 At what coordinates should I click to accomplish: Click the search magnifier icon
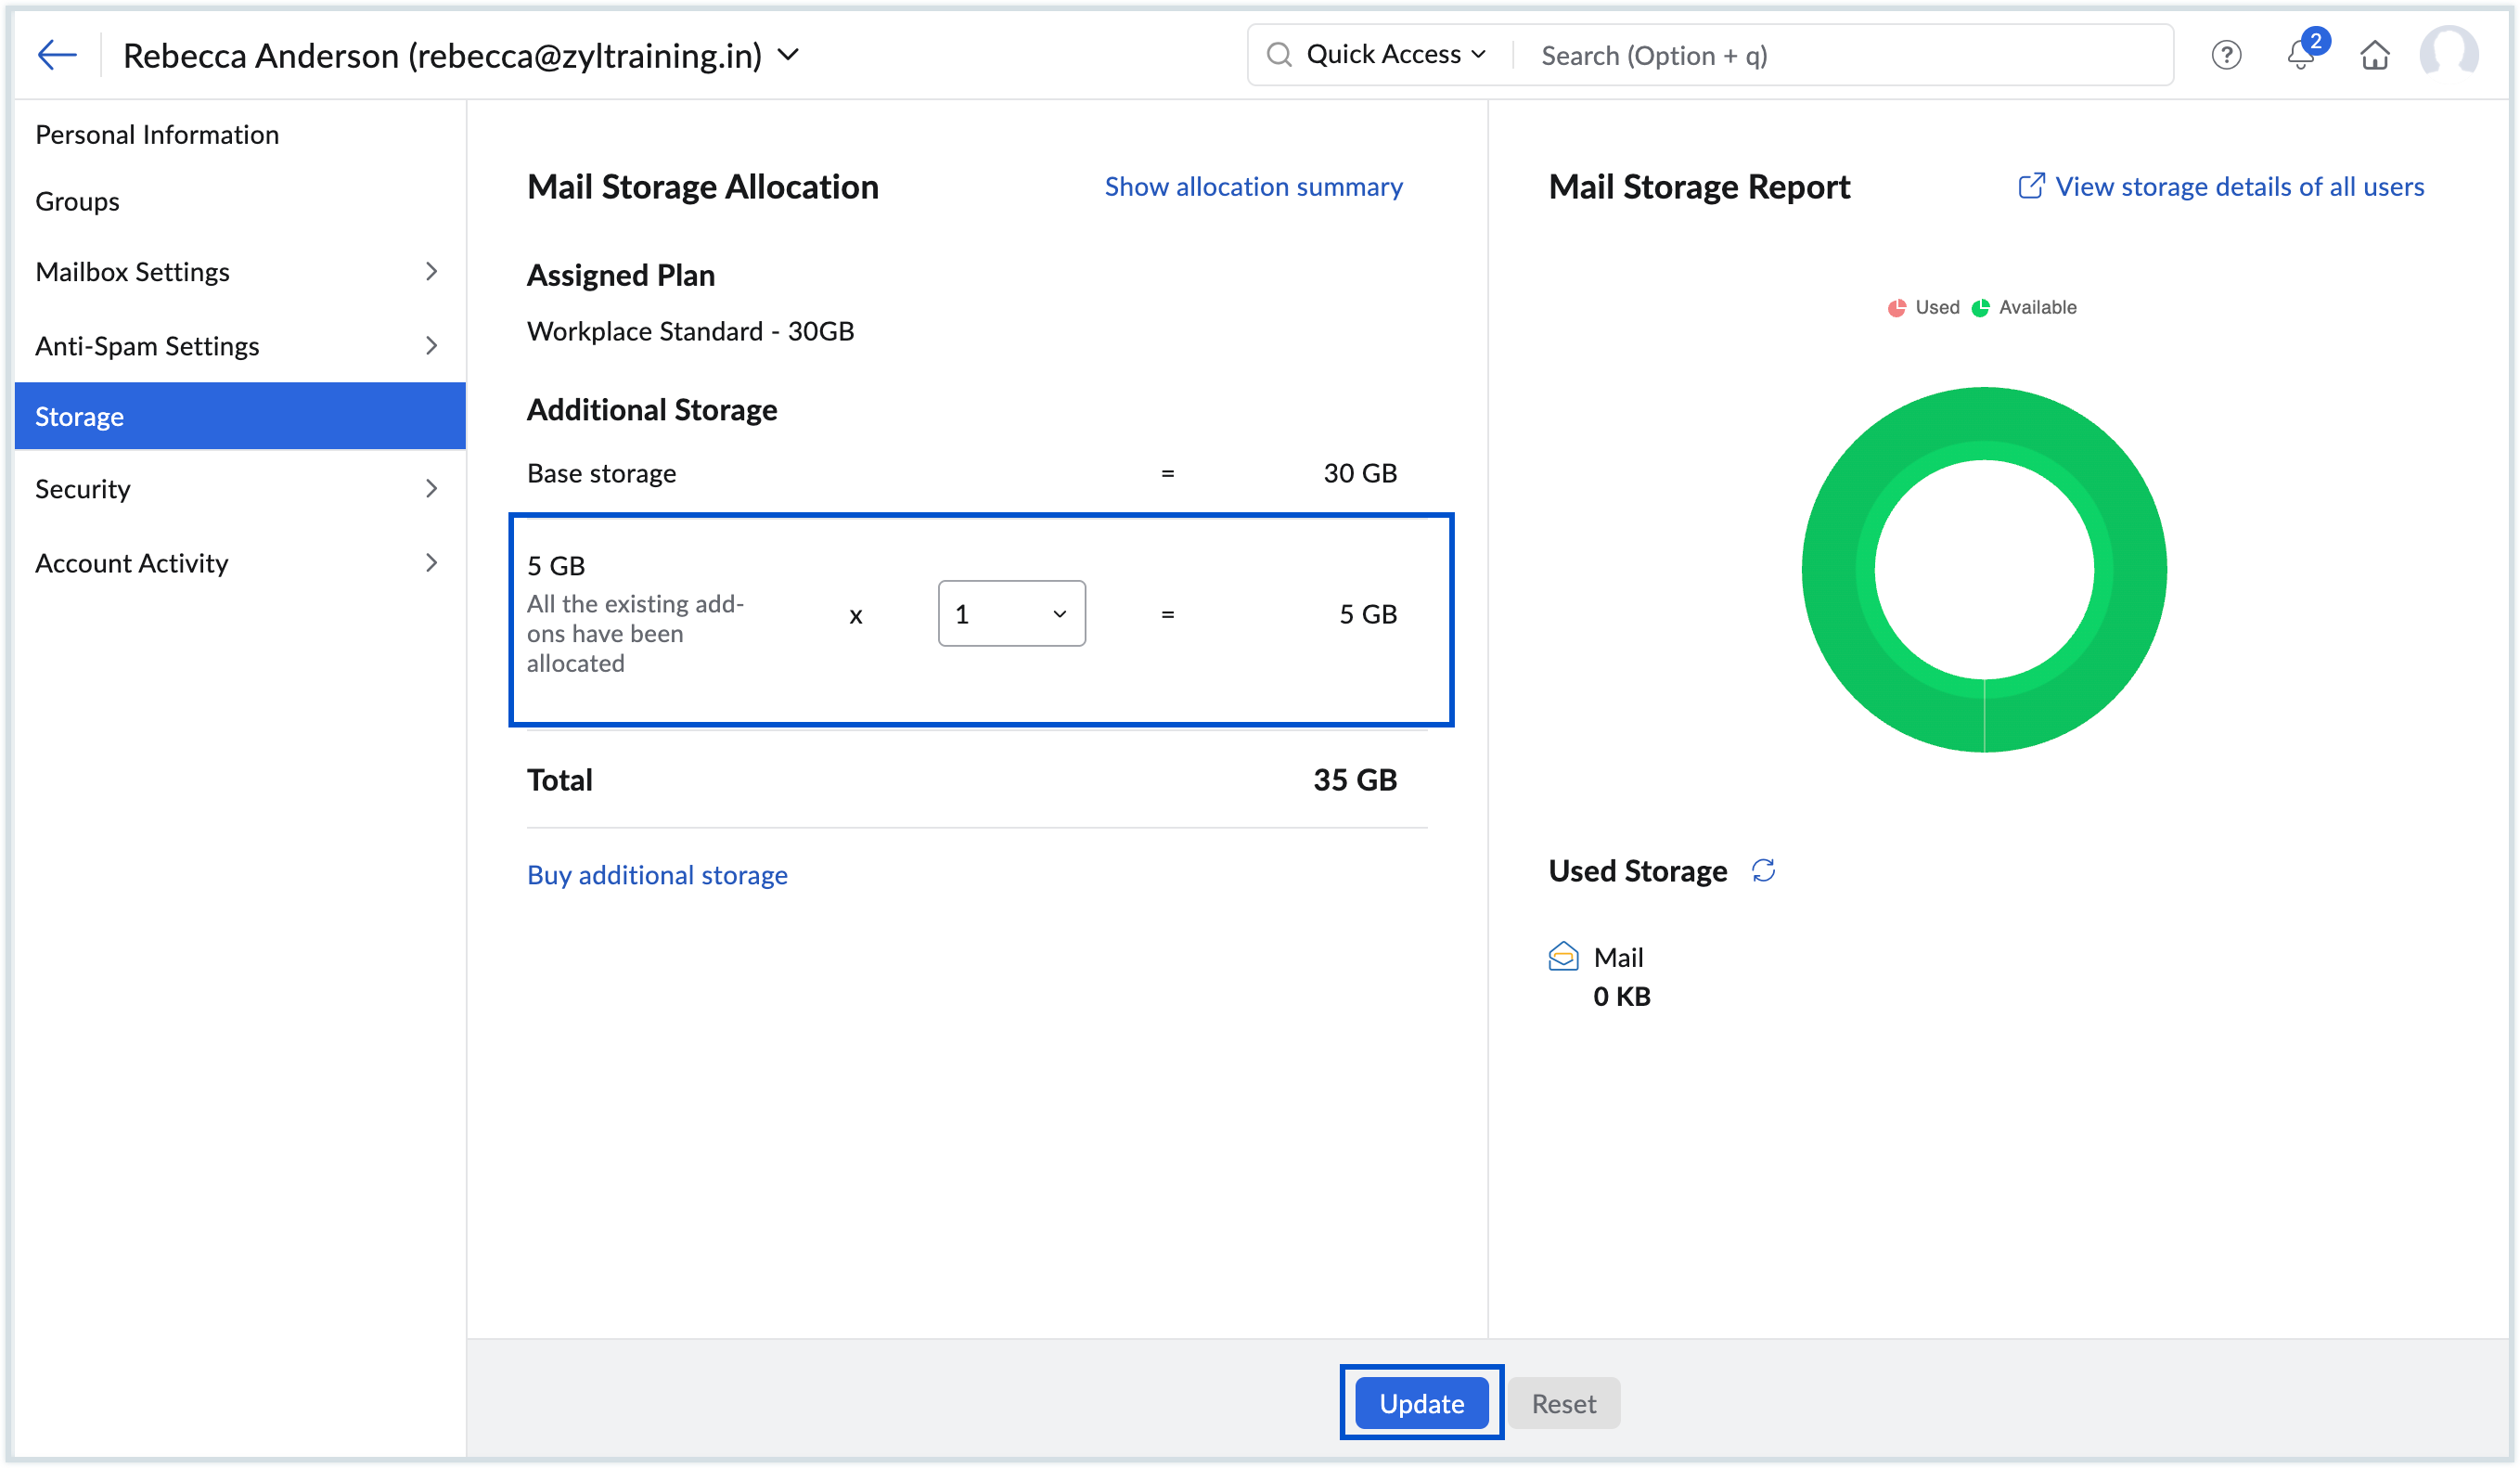point(1279,55)
